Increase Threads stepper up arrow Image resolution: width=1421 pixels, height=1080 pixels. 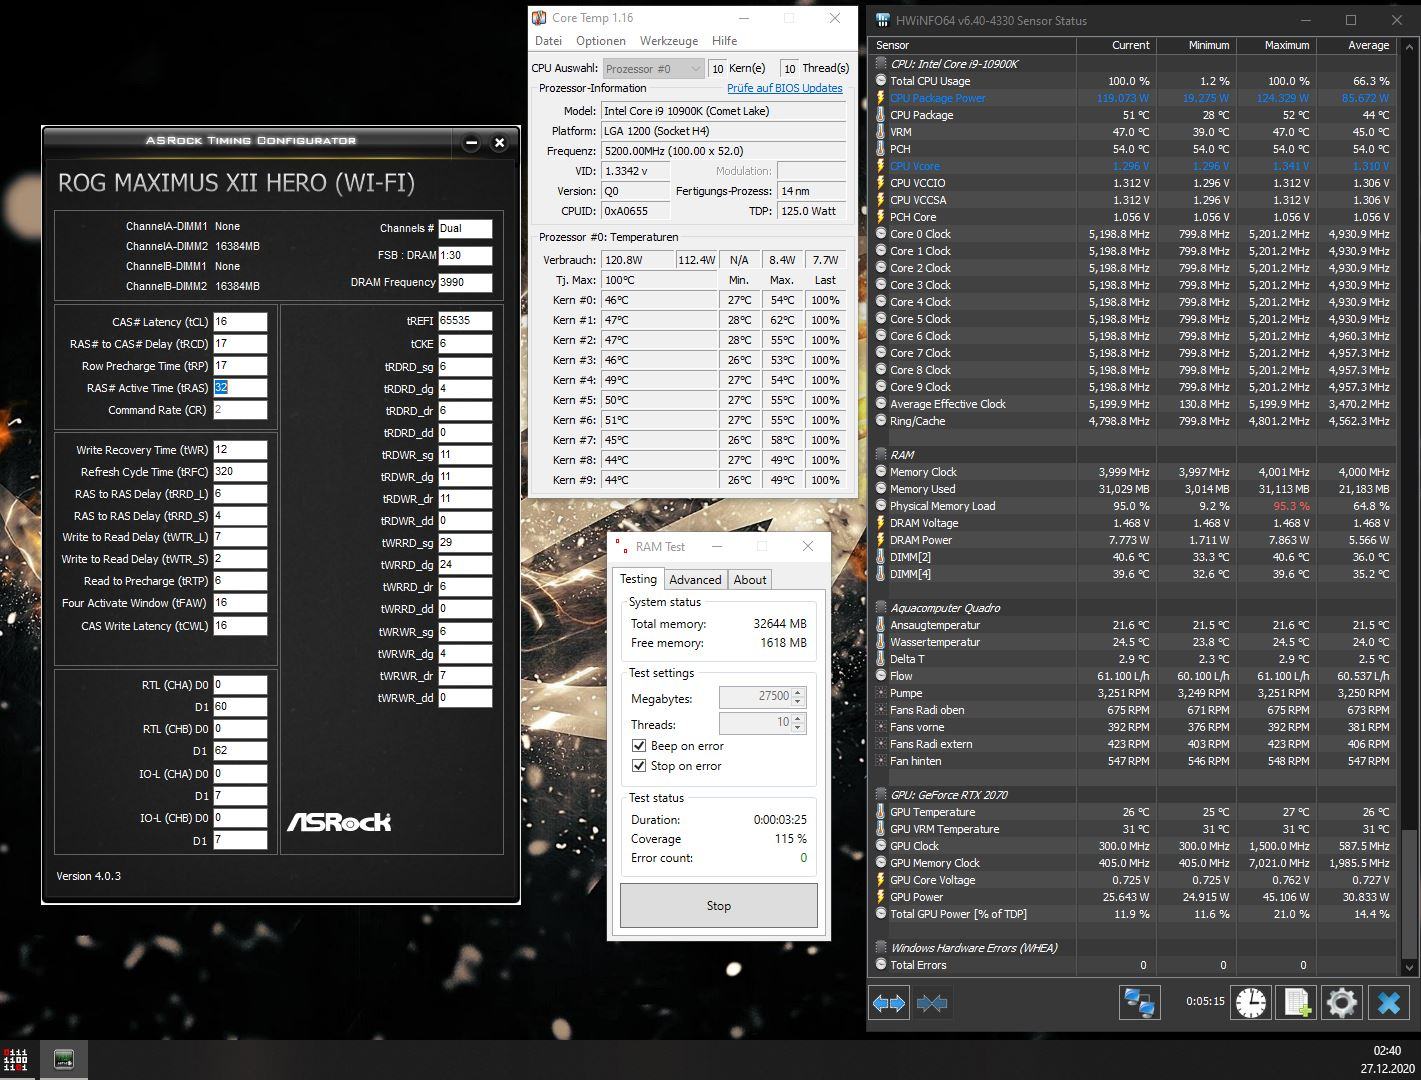click(x=798, y=718)
